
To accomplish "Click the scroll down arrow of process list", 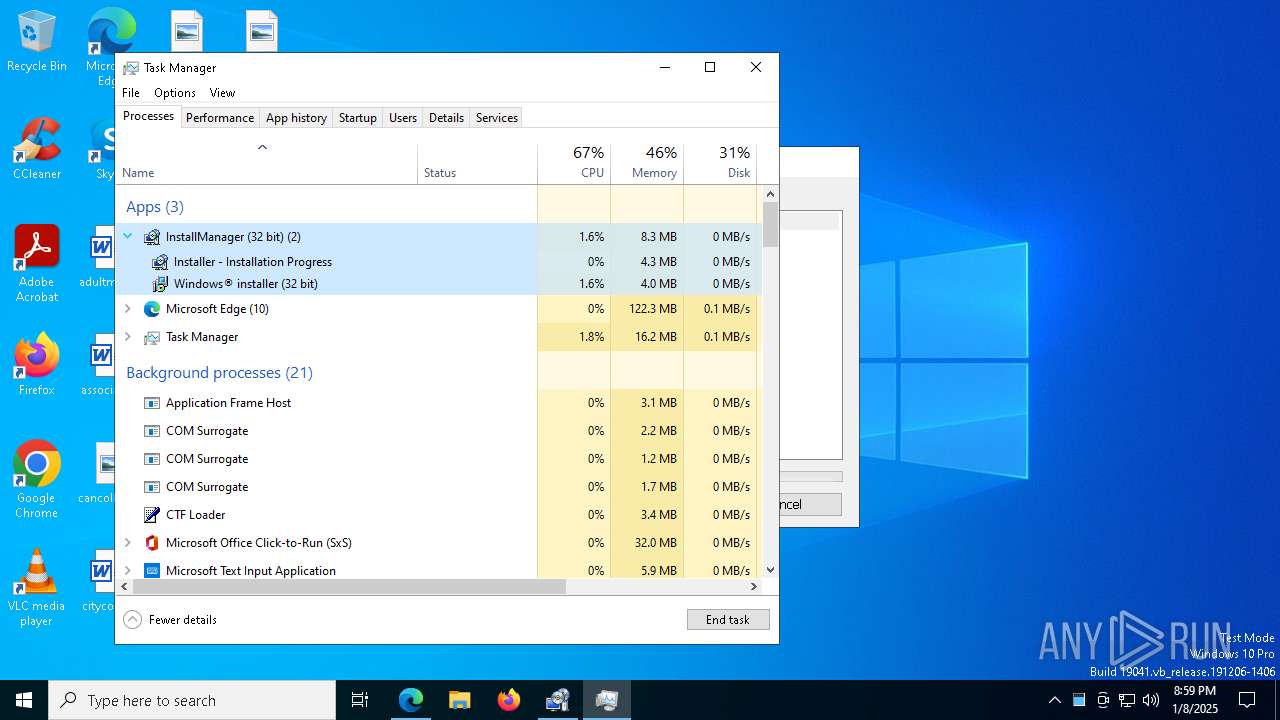I will tap(770, 570).
